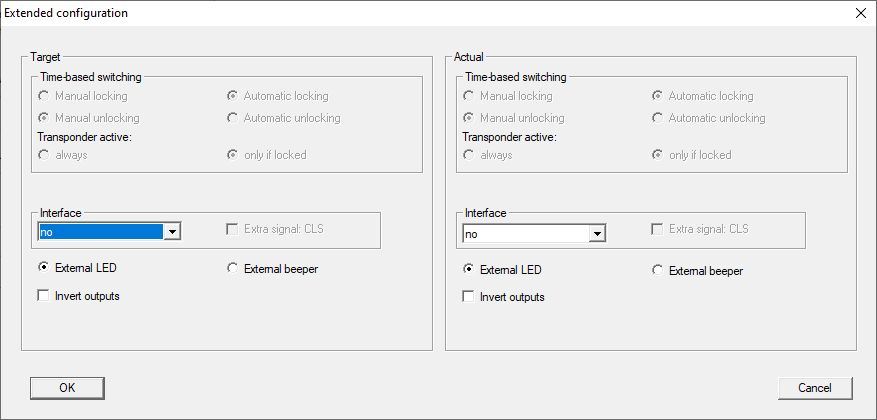Screen dimensions: 877x420
Task: Open the Actual Interface dropdown arrow
Action: [597, 234]
